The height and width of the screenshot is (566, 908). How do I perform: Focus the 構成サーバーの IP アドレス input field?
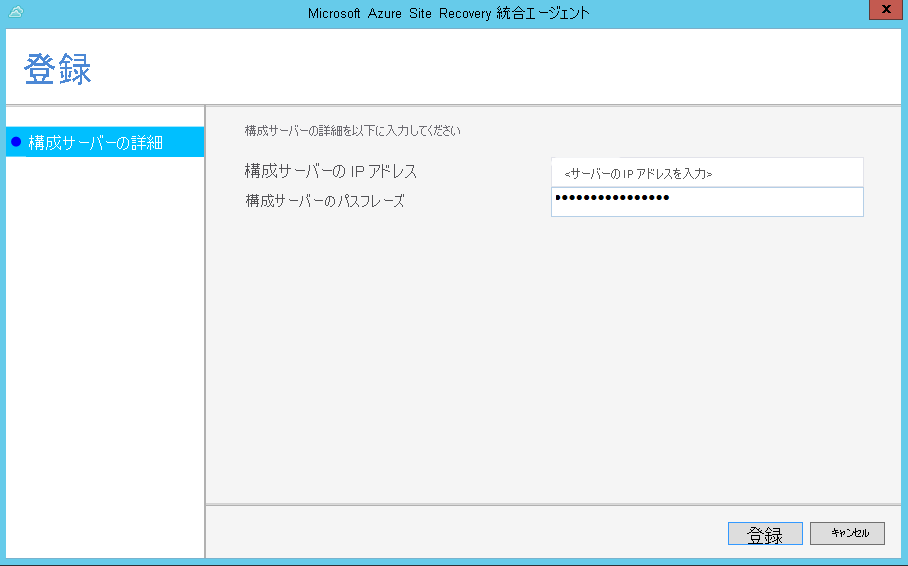[707, 173]
